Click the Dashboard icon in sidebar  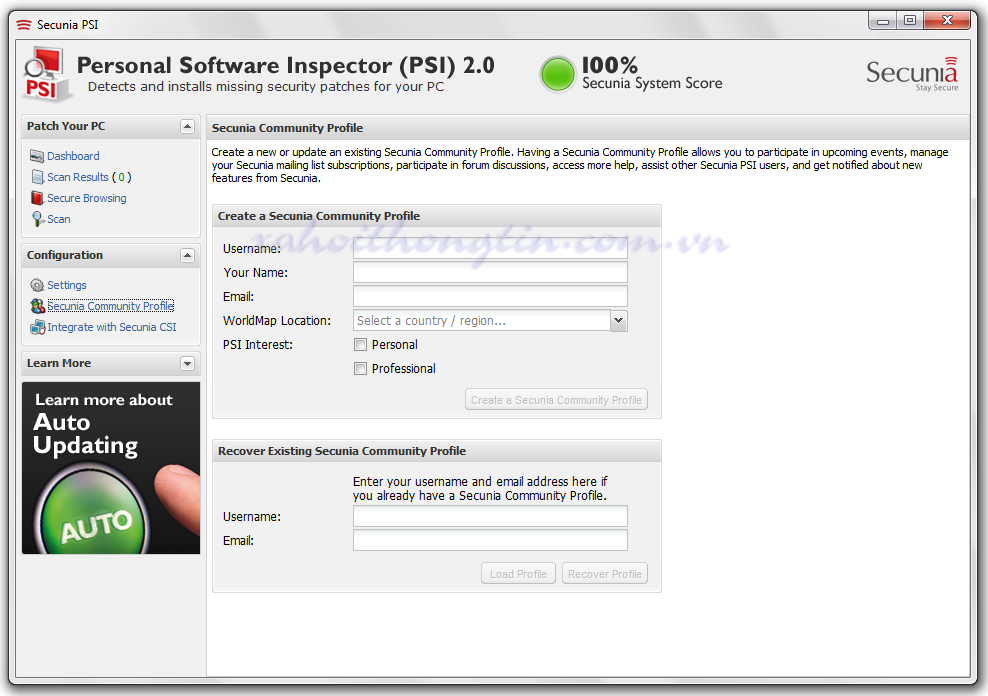click(37, 156)
